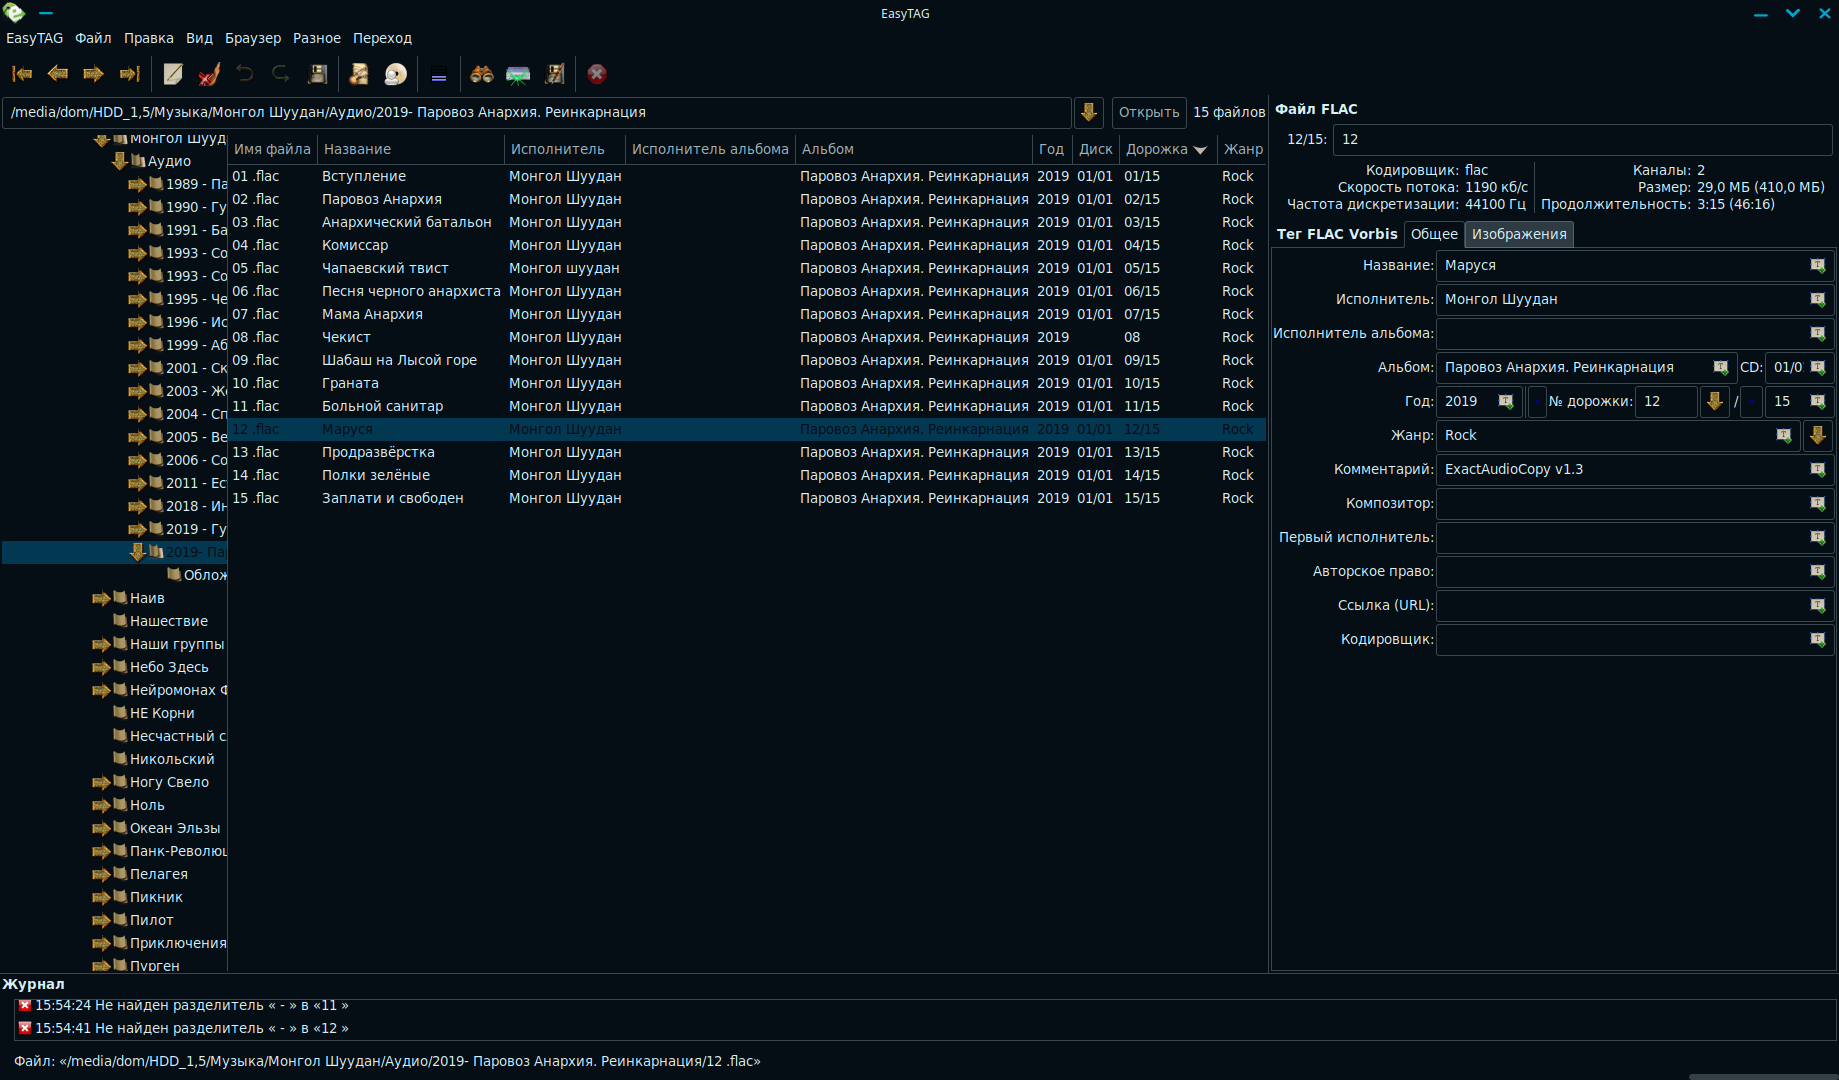Open the track number dropdown list
Screen dimensions: 1839x1080
(1715, 401)
